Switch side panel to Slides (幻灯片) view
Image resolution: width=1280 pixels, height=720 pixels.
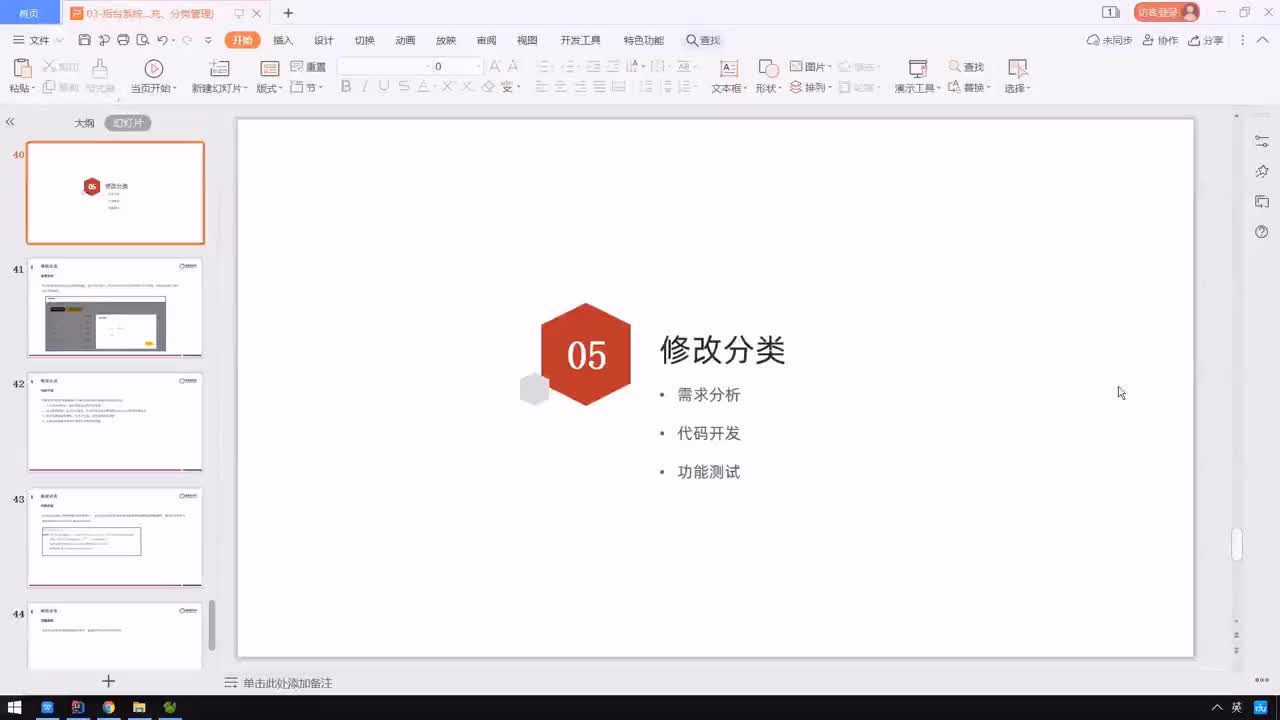click(128, 123)
